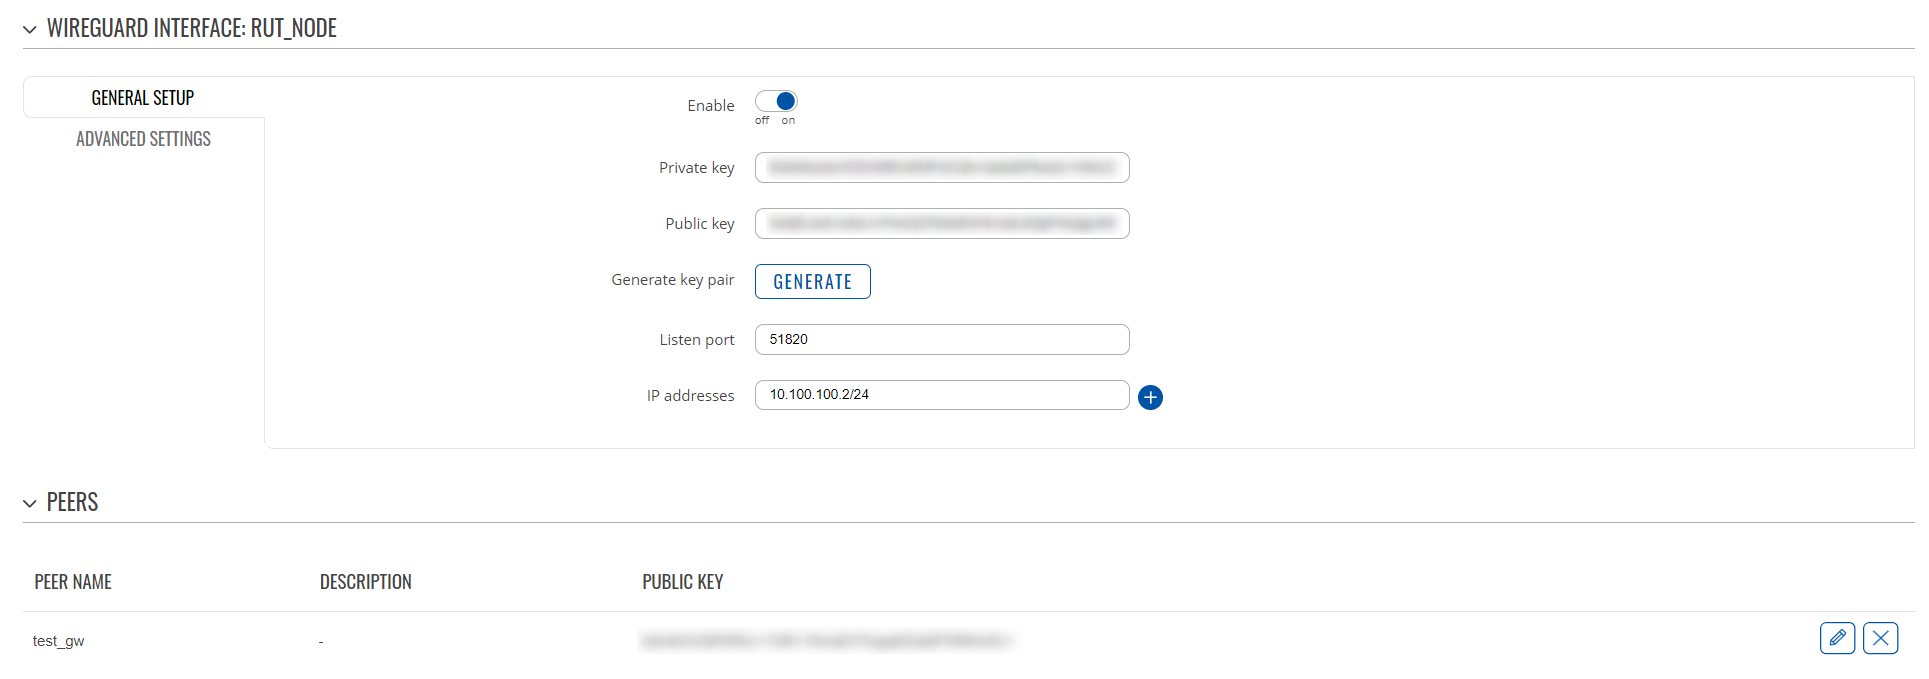
Task: Toggle the WireGuard Enable switch
Action: coord(776,101)
